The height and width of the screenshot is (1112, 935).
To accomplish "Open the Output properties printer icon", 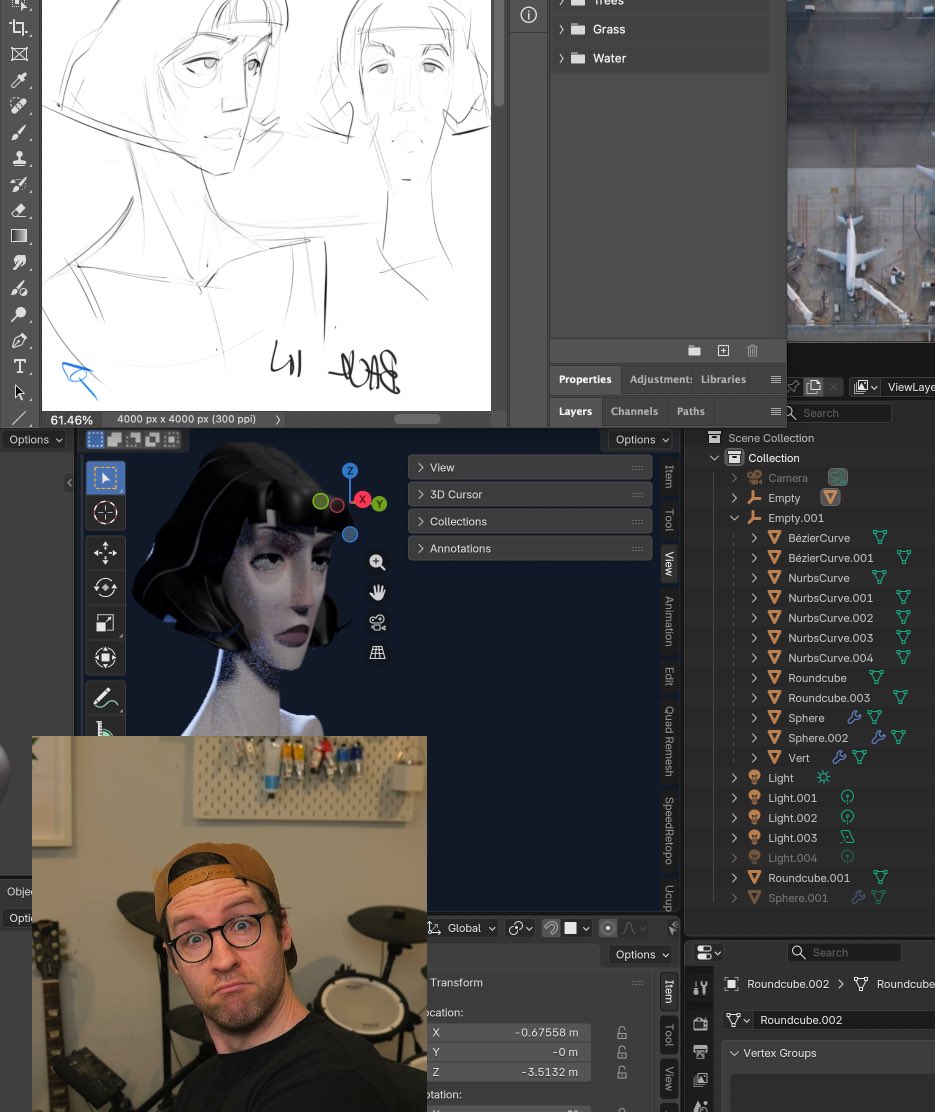I will pos(700,1051).
